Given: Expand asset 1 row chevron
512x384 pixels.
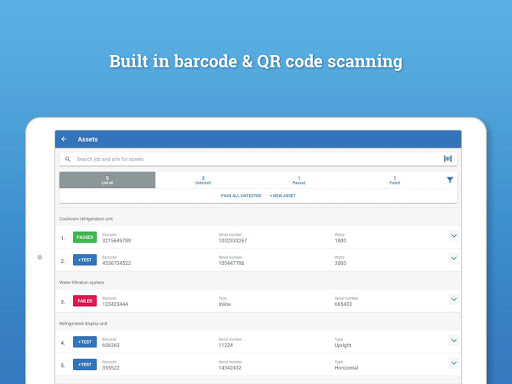Looking at the screenshot, I should (x=454, y=236).
